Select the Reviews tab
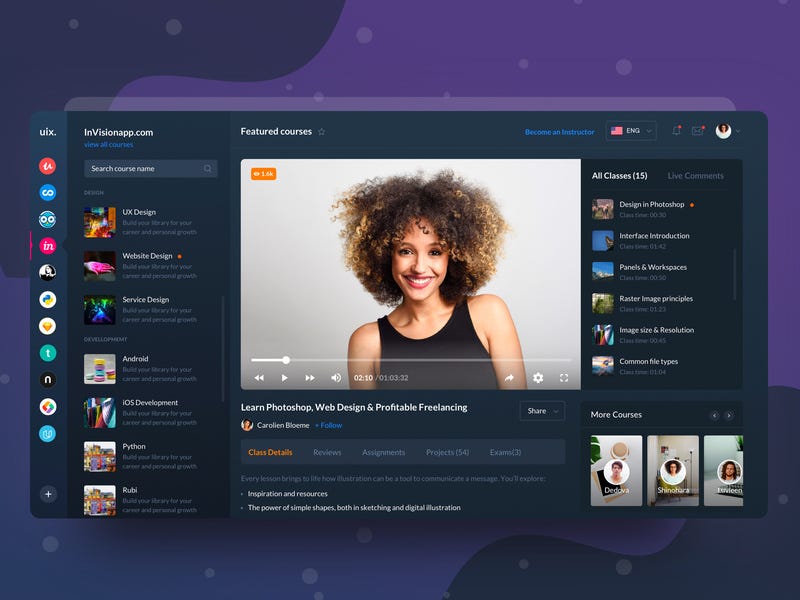 [x=327, y=452]
